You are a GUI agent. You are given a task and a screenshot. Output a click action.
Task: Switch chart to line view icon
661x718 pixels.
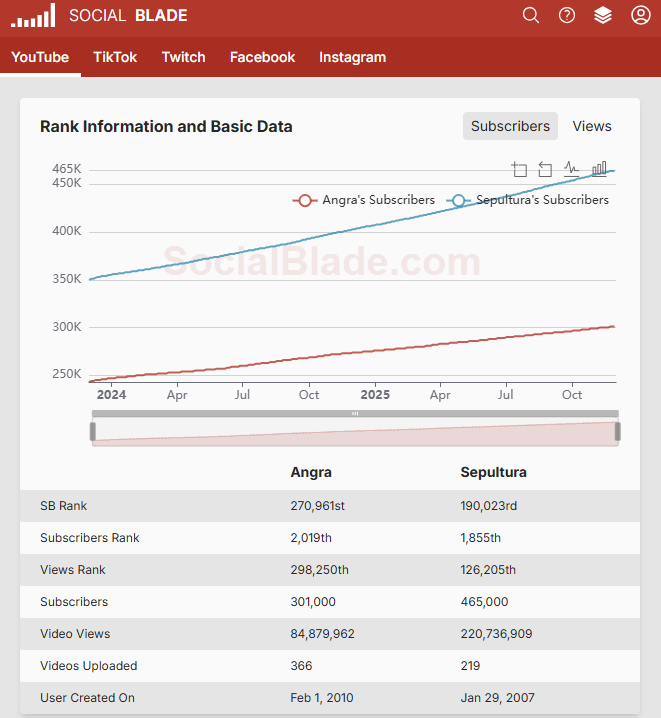(571, 169)
